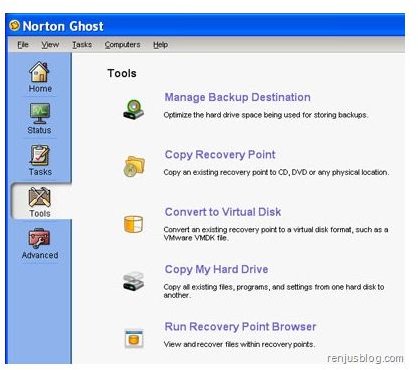
Task: Click the Advanced label in sidebar
Action: click(x=40, y=255)
